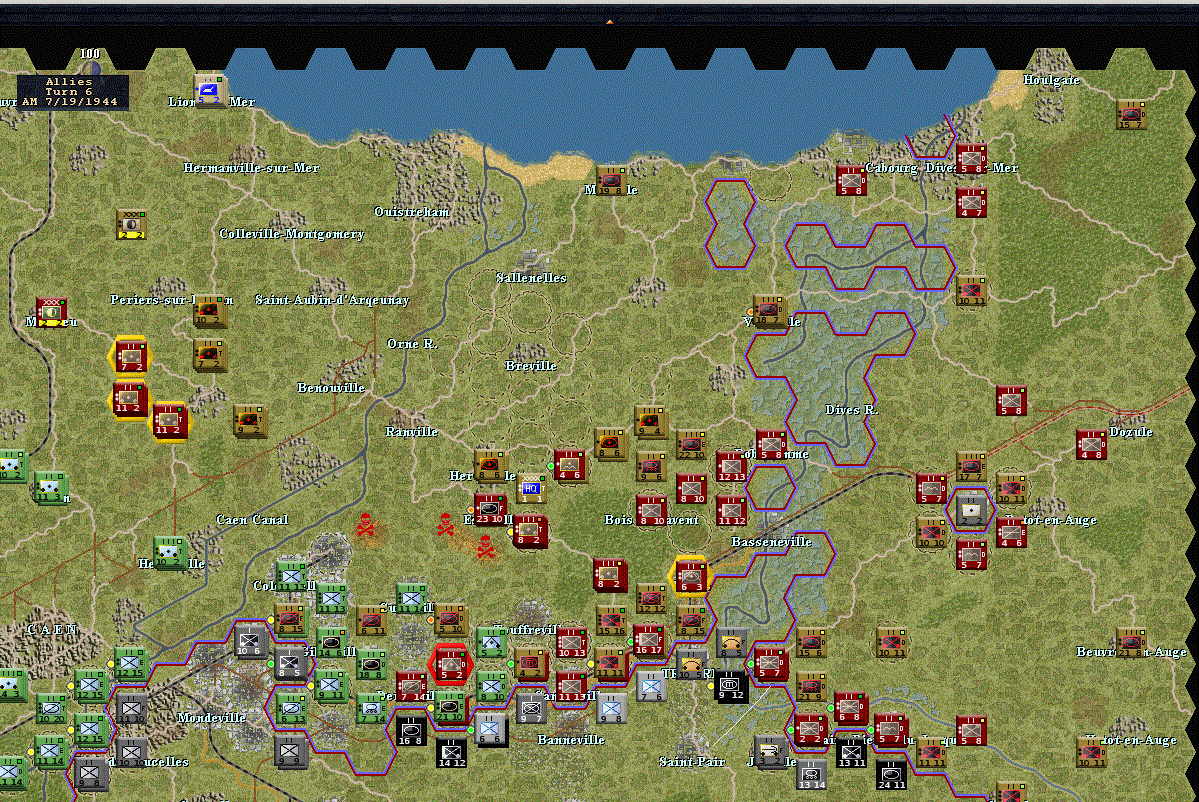Image resolution: width=1199 pixels, height=802 pixels.
Task: Click the Colleville-Montgomery label
Action: 291,234
